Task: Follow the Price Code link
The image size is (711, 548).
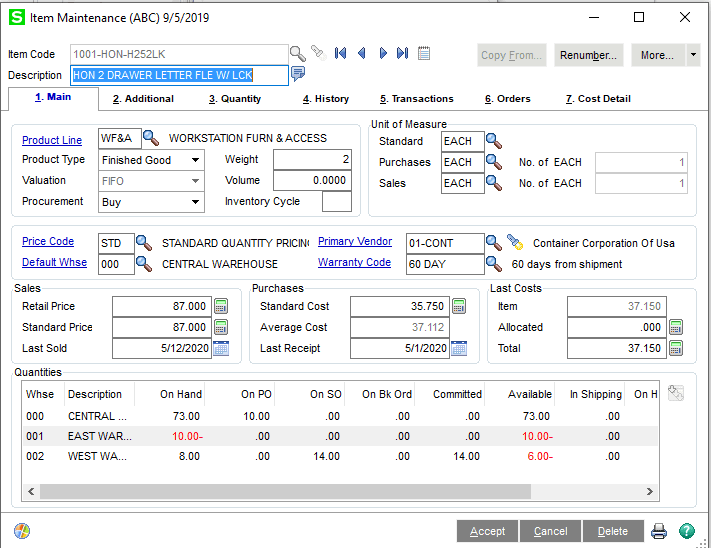Action: [48, 241]
